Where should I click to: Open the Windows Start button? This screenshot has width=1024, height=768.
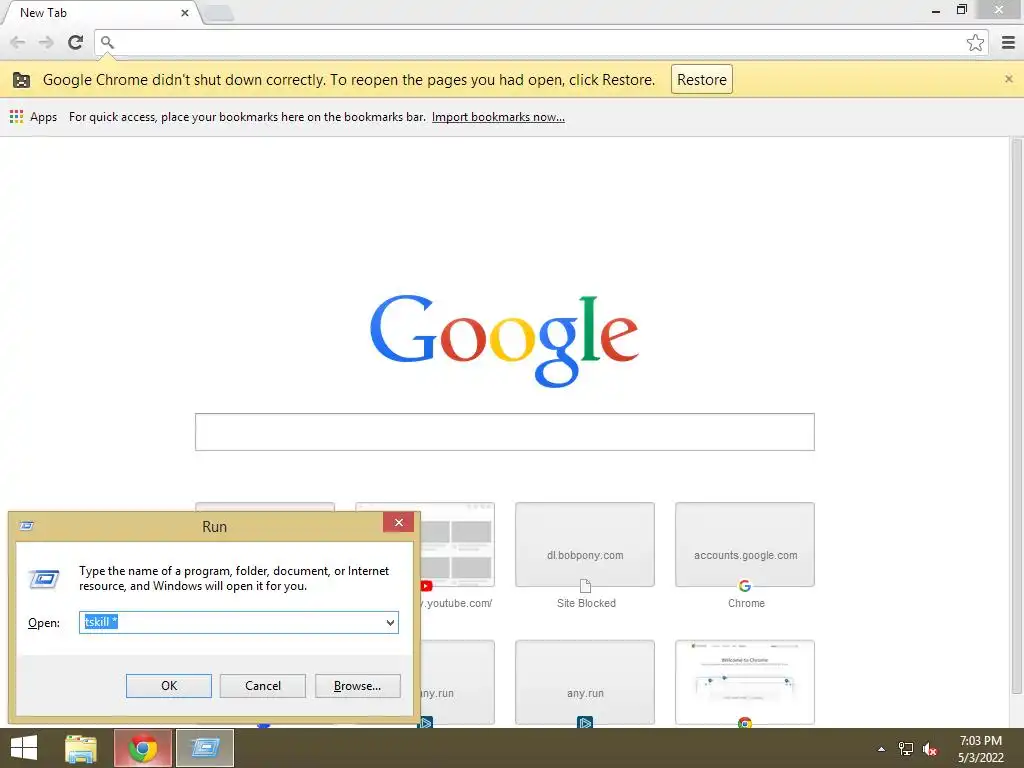click(24, 748)
